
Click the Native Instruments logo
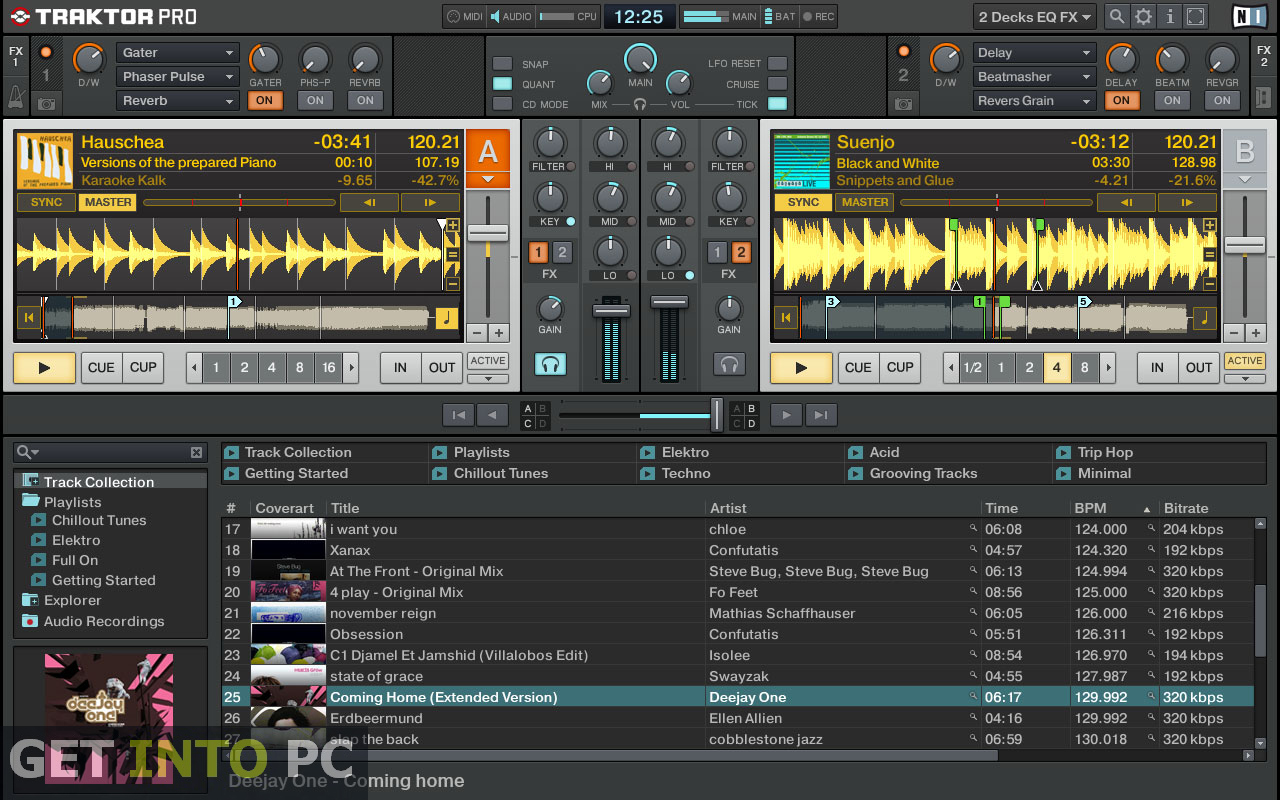pyautogui.click(x=1247, y=16)
